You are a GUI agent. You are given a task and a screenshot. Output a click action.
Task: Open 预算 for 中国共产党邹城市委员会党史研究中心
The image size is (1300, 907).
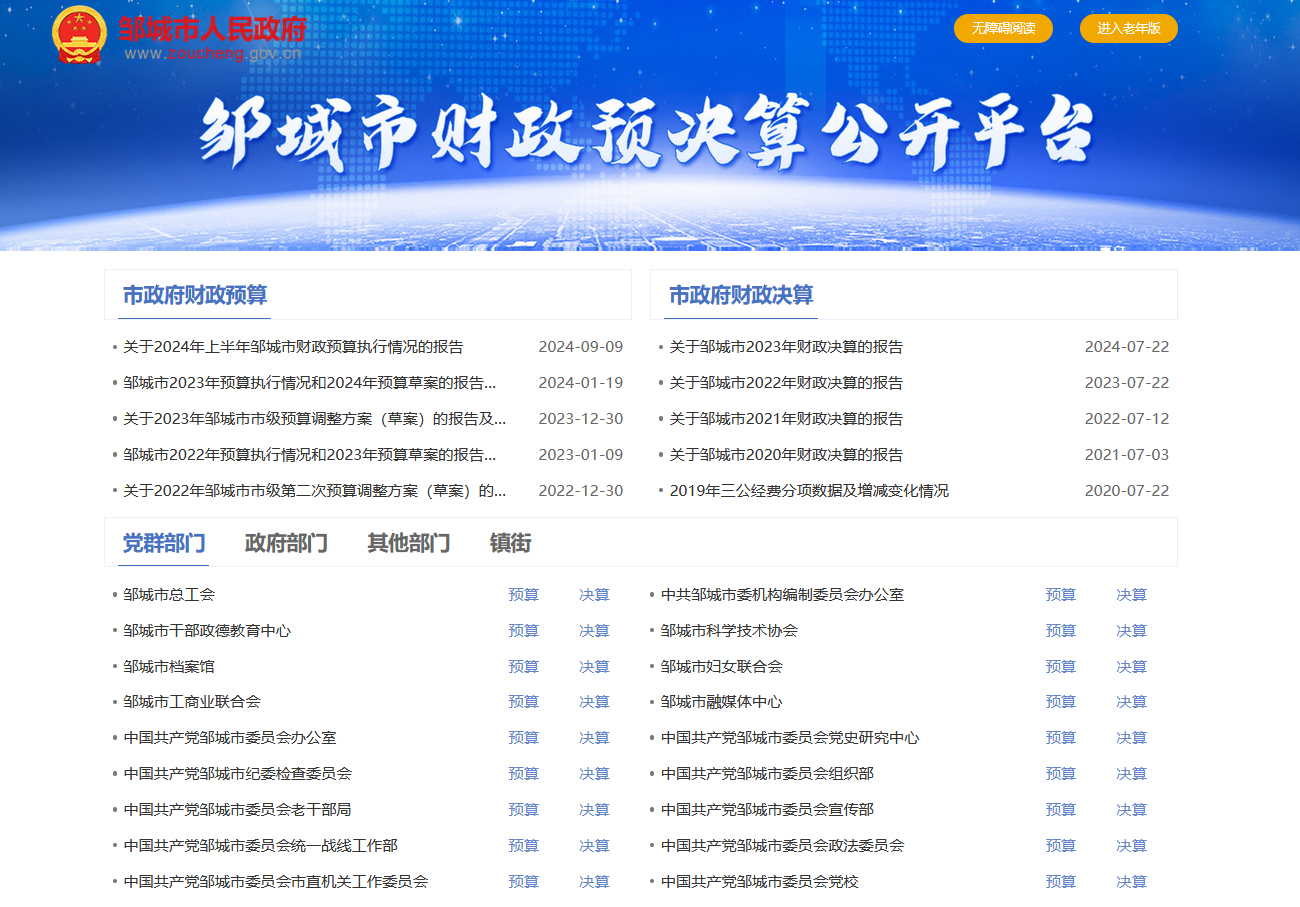pyautogui.click(x=1061, y=738)
